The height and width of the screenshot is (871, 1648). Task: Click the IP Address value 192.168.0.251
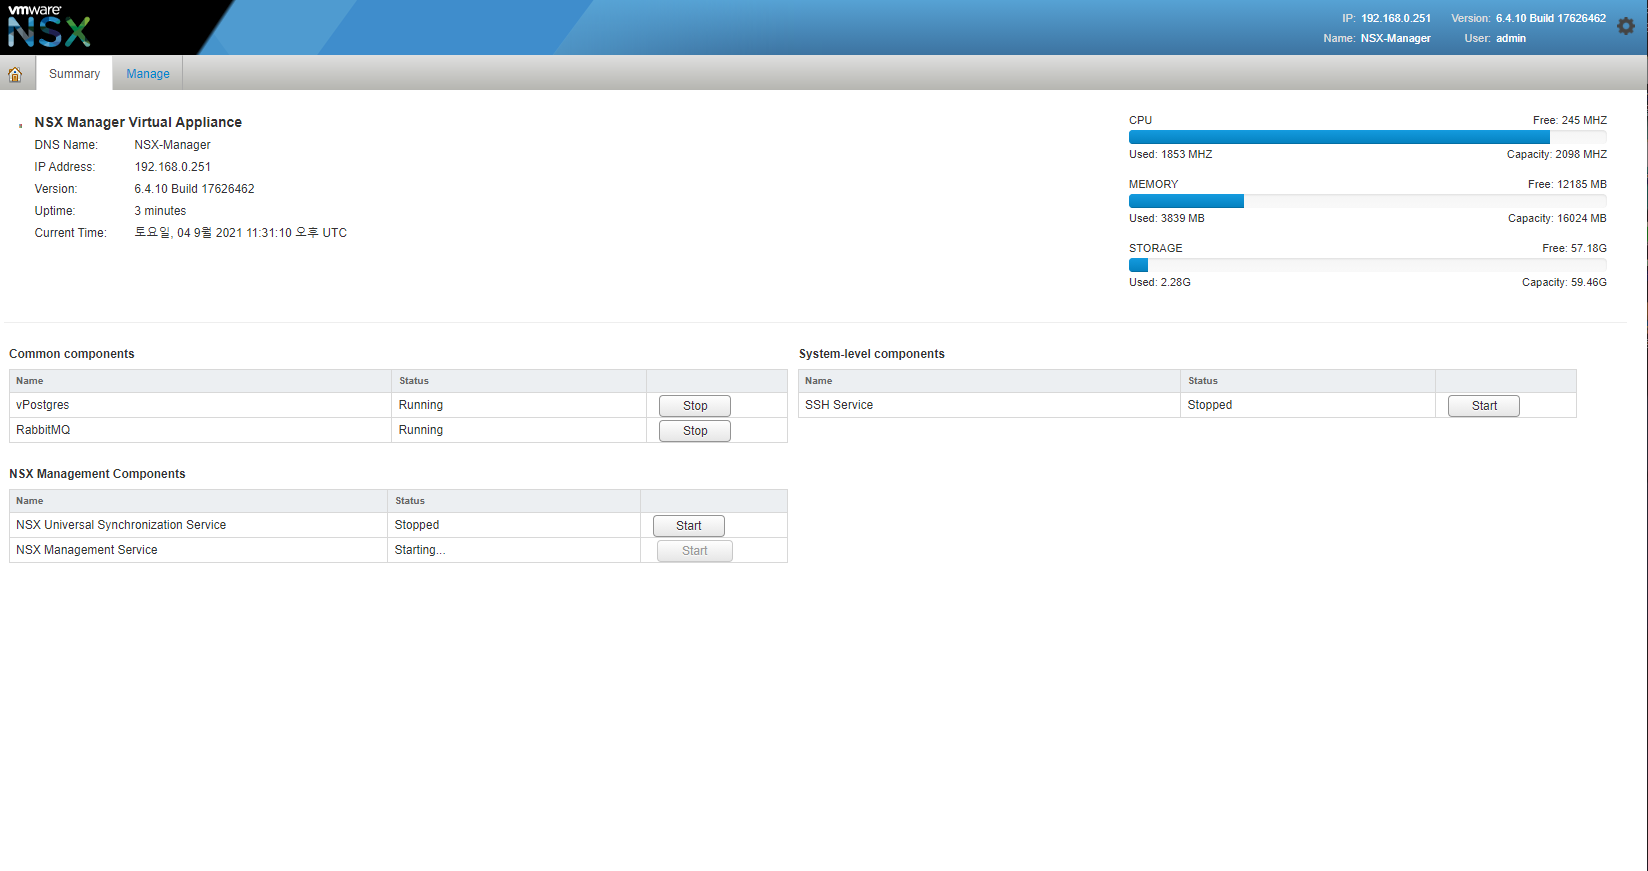coord(173,167)
